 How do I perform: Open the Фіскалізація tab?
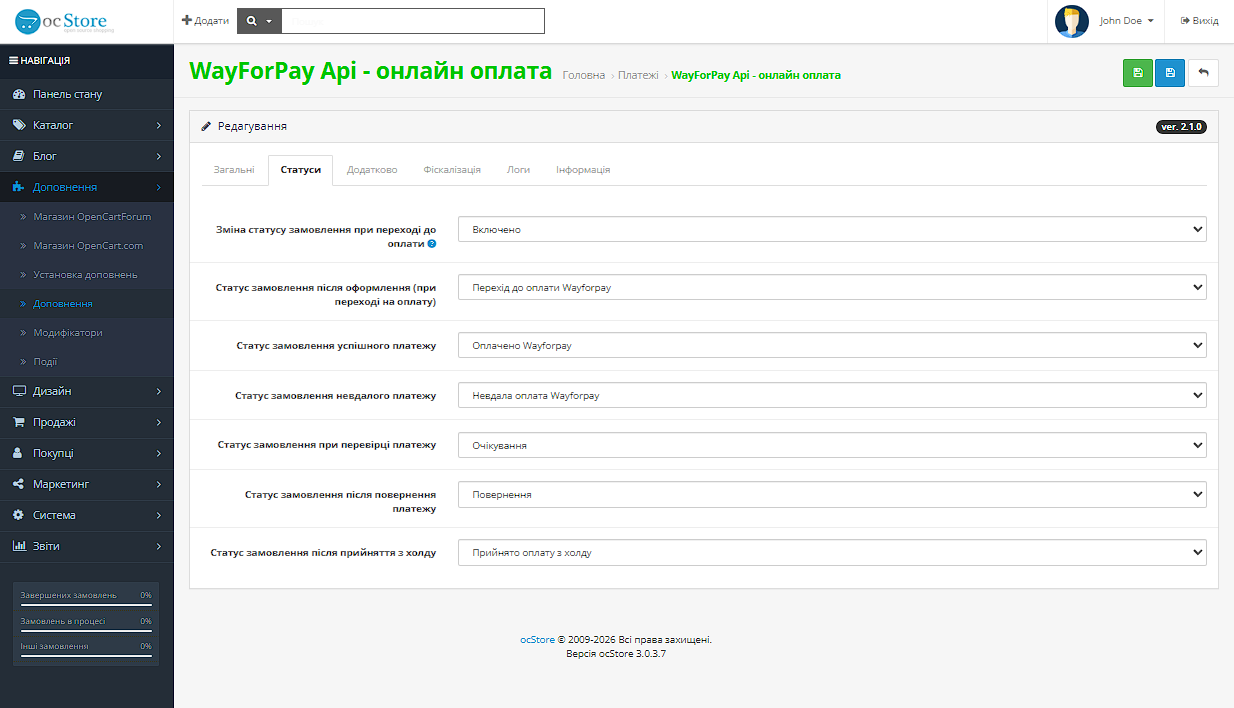tap(452, 170)
